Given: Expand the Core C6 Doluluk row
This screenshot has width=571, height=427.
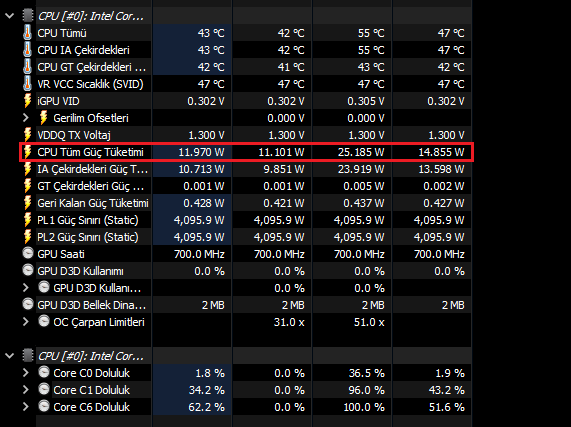Looking at the screenshot, I should [x=25, y=407].
